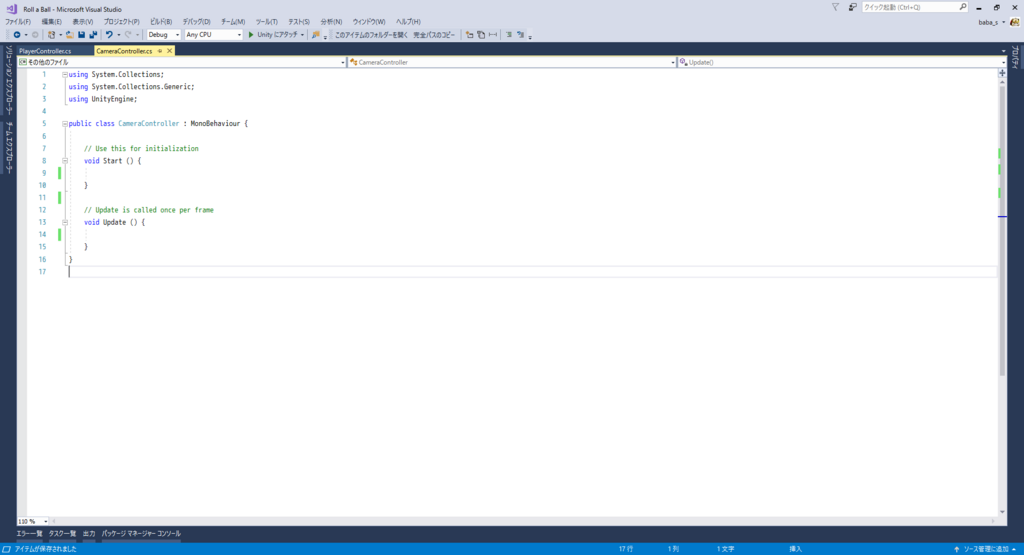Click the Save All toolbar icon
The height and width of the screenshot is (555, 1024).
point(93,35)
